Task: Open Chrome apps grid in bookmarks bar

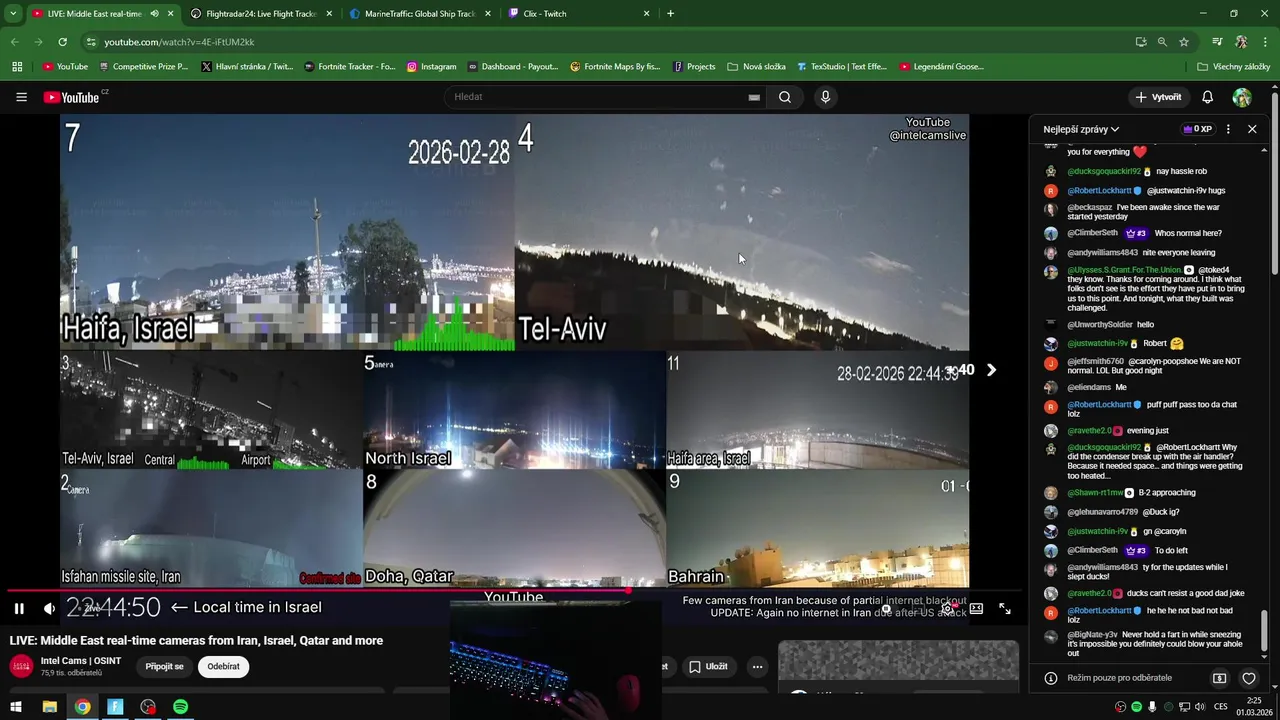Action: click(x=17, y=67)
